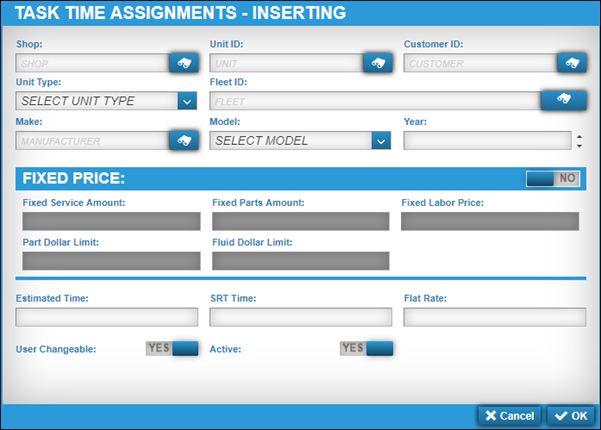Toggle the Fixed Price switch
The height and width of the screenshot is (430, 601).
click(x=553, y=178)
